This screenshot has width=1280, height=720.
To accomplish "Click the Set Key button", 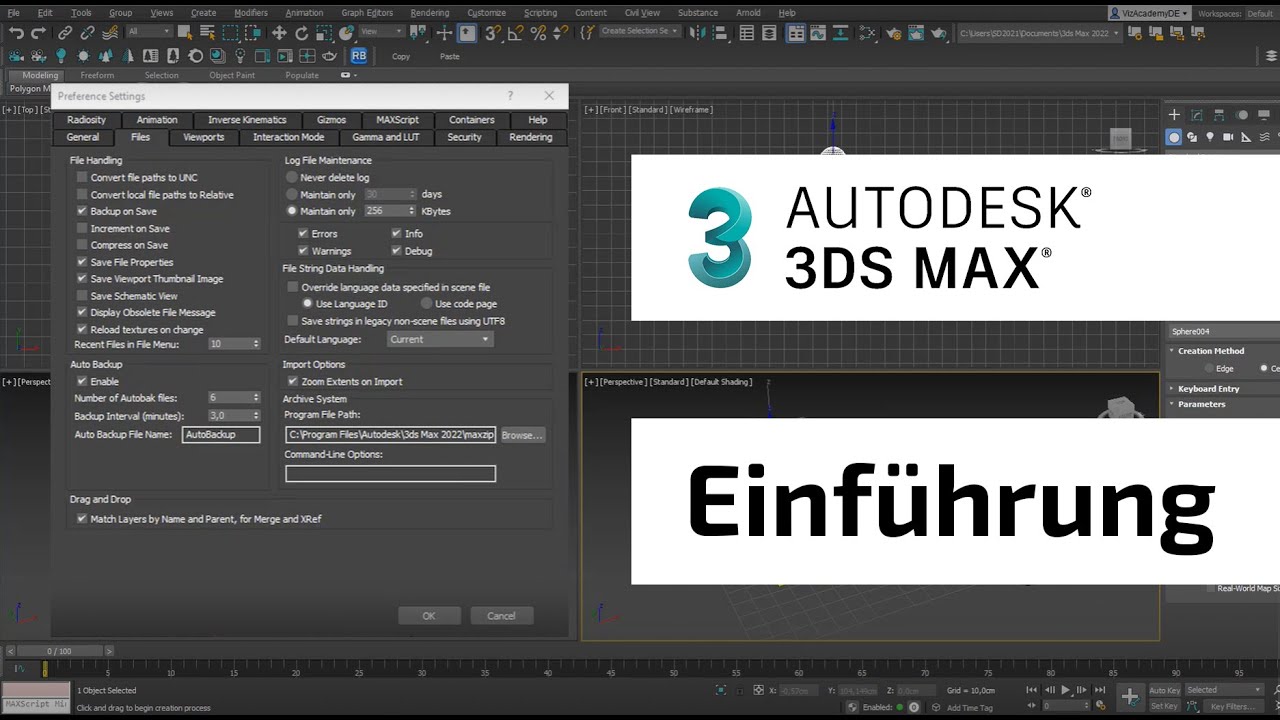I will pos(1164,706).
